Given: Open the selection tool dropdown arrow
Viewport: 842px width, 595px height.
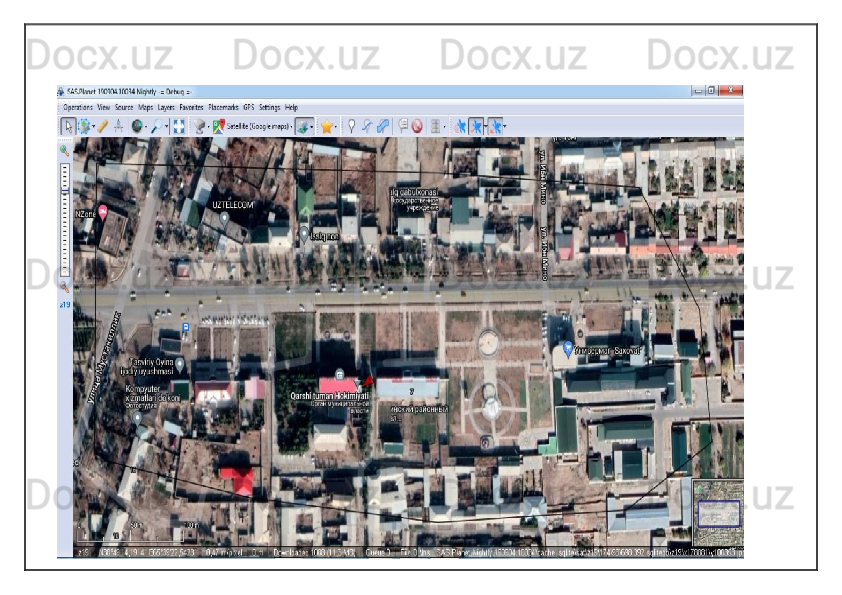Looking at the screenshot, I should coord(91,127).
